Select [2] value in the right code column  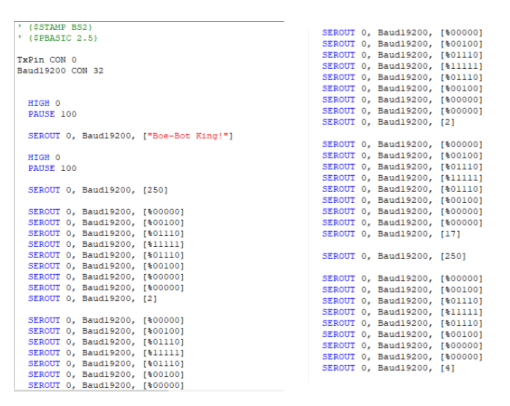[447, 122]
